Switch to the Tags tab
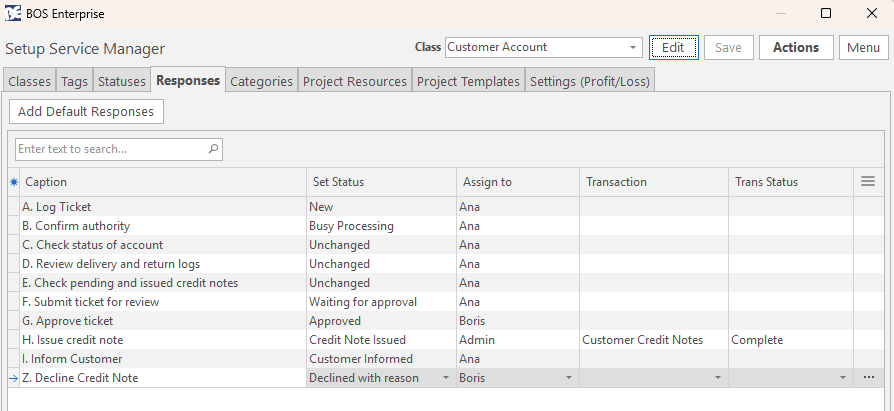The height and width of the screenshot is (411, 894). pyautogui.click(x=74, y=82)
